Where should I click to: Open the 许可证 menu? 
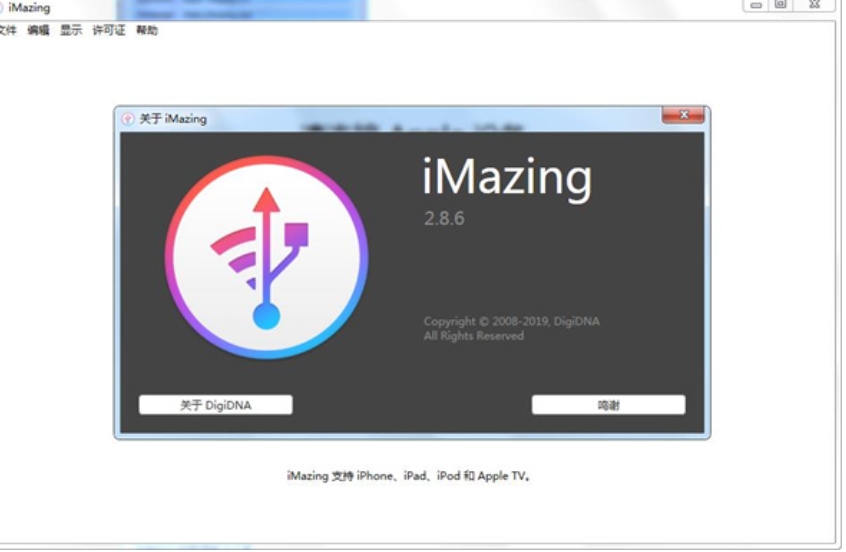click(109, 30)
